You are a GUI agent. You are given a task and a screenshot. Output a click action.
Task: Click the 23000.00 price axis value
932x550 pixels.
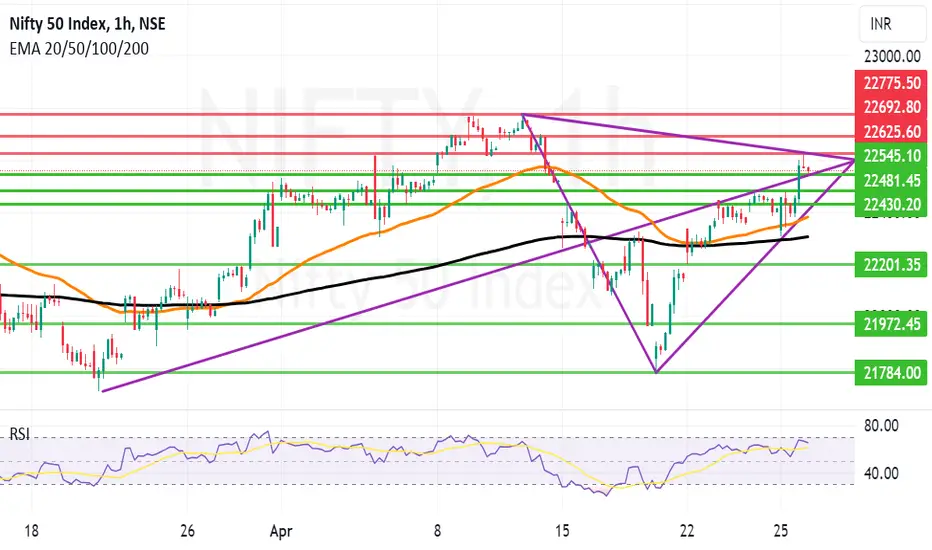(892, 56)
